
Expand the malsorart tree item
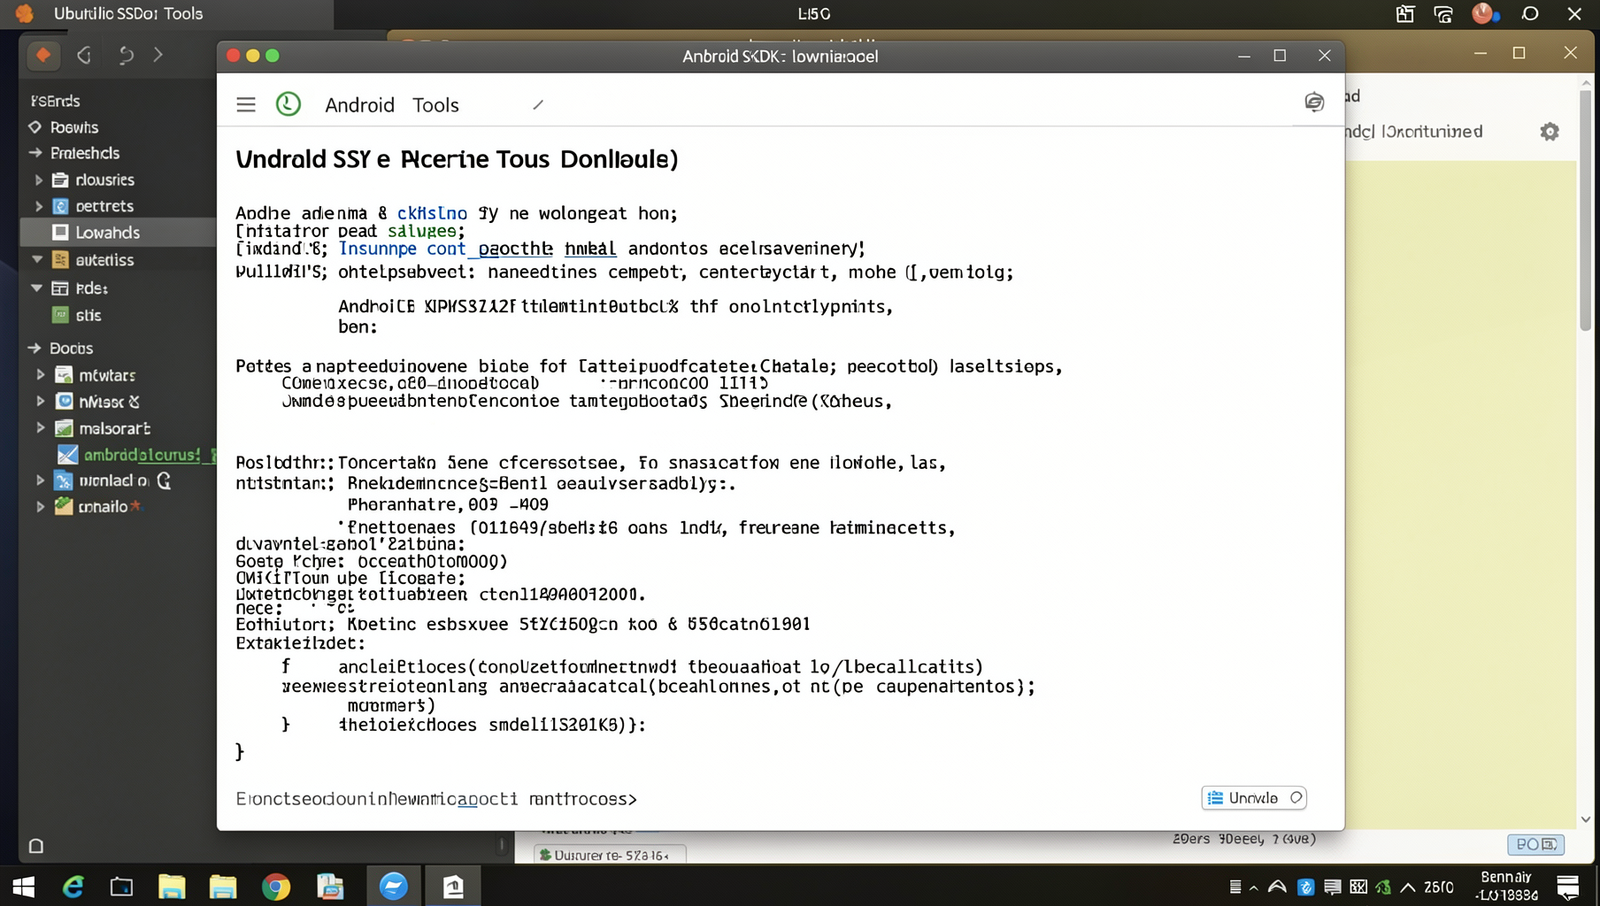coord(40,428)
